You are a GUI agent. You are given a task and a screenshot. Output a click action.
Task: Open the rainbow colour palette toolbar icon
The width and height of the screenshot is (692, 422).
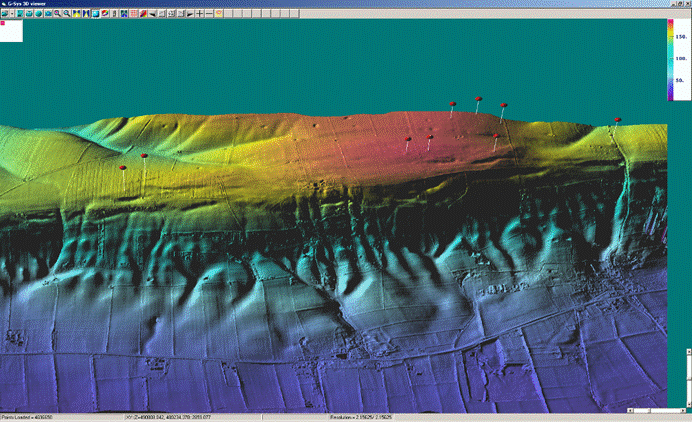[104, 14]
